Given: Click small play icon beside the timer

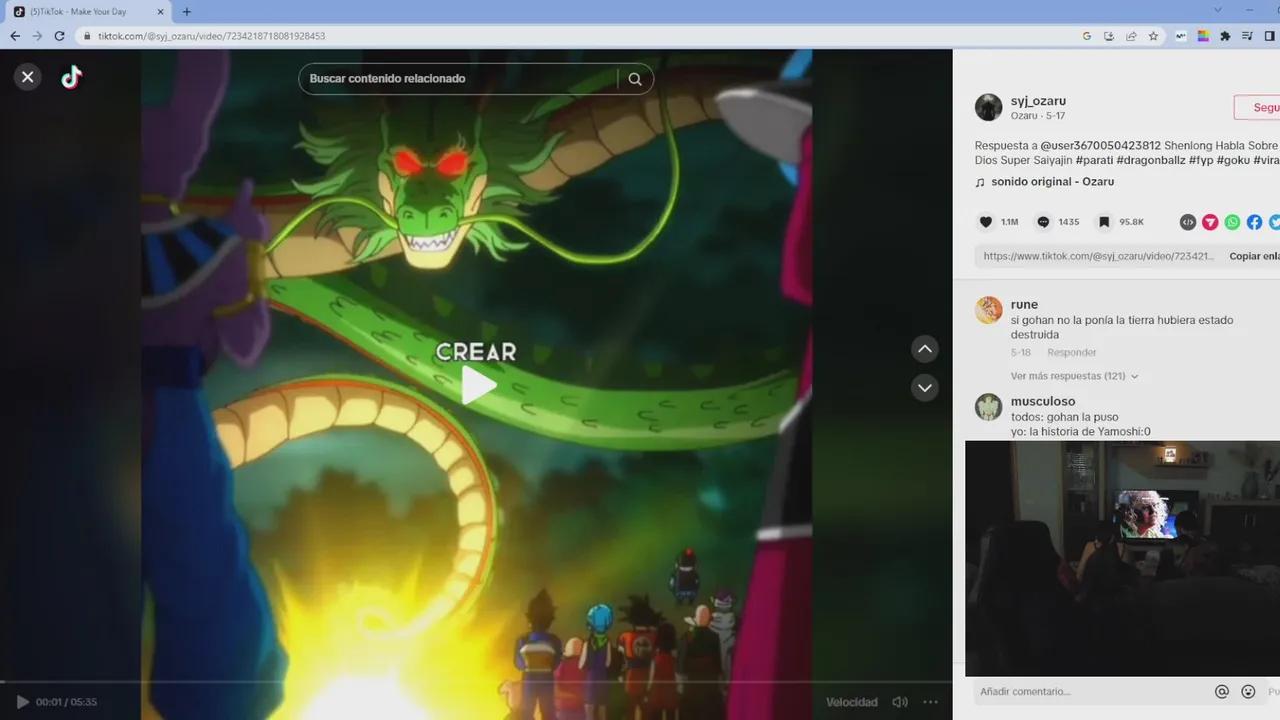Looking at the screenshot, I should coord(23,702).
